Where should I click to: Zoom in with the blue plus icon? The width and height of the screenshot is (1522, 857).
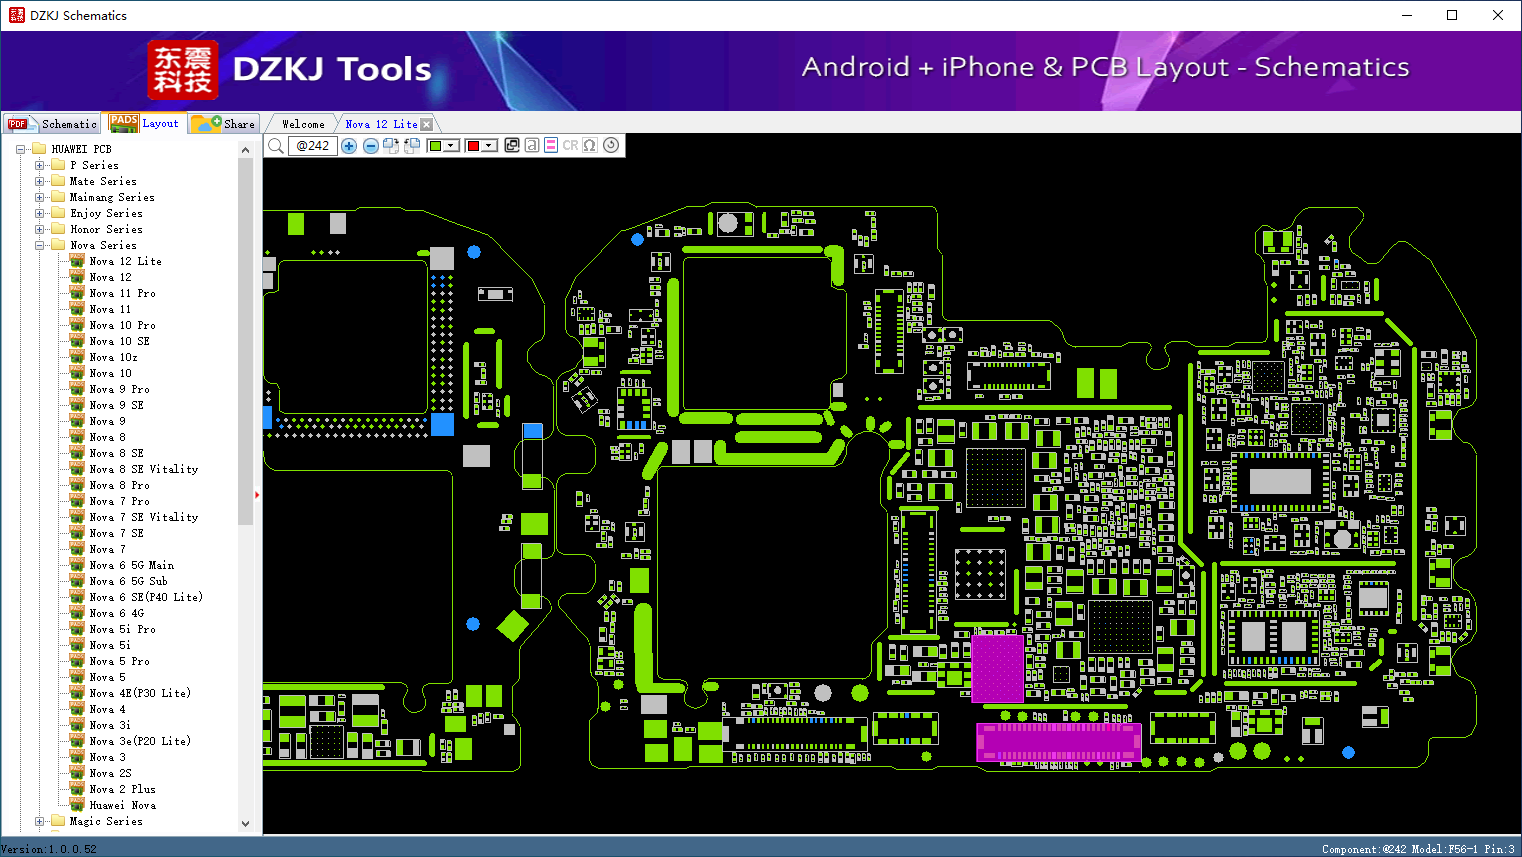(349, 146)
